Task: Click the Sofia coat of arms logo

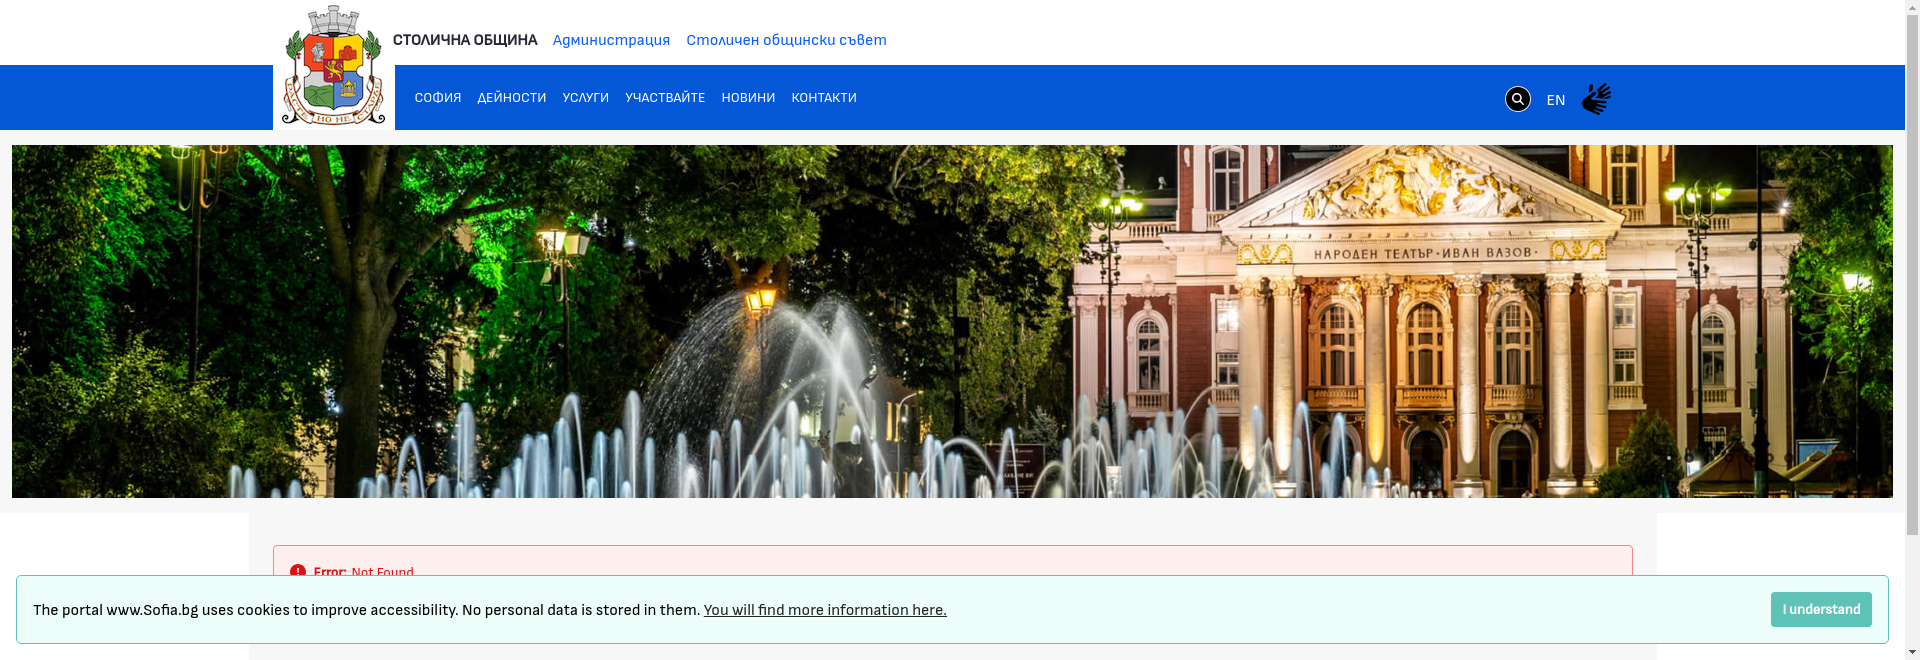Action: (333, 66)
